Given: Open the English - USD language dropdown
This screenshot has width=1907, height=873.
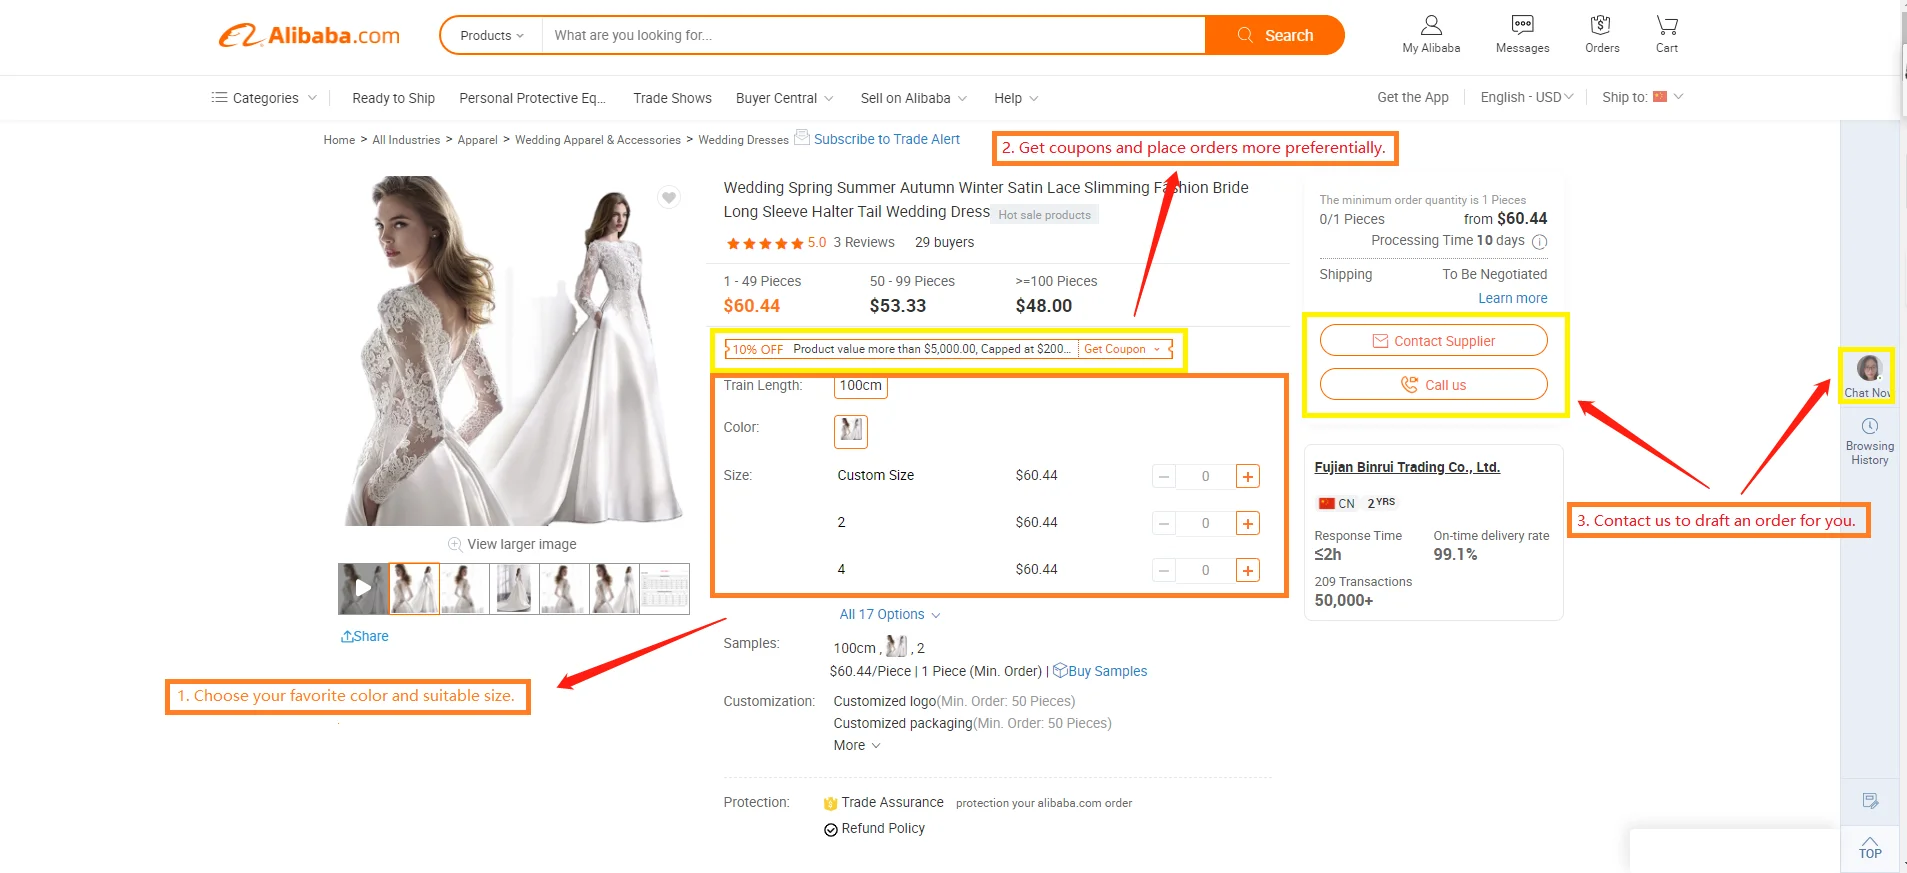Looking at the screenshot, I should pyautogui.click(x=1527, y=97).
